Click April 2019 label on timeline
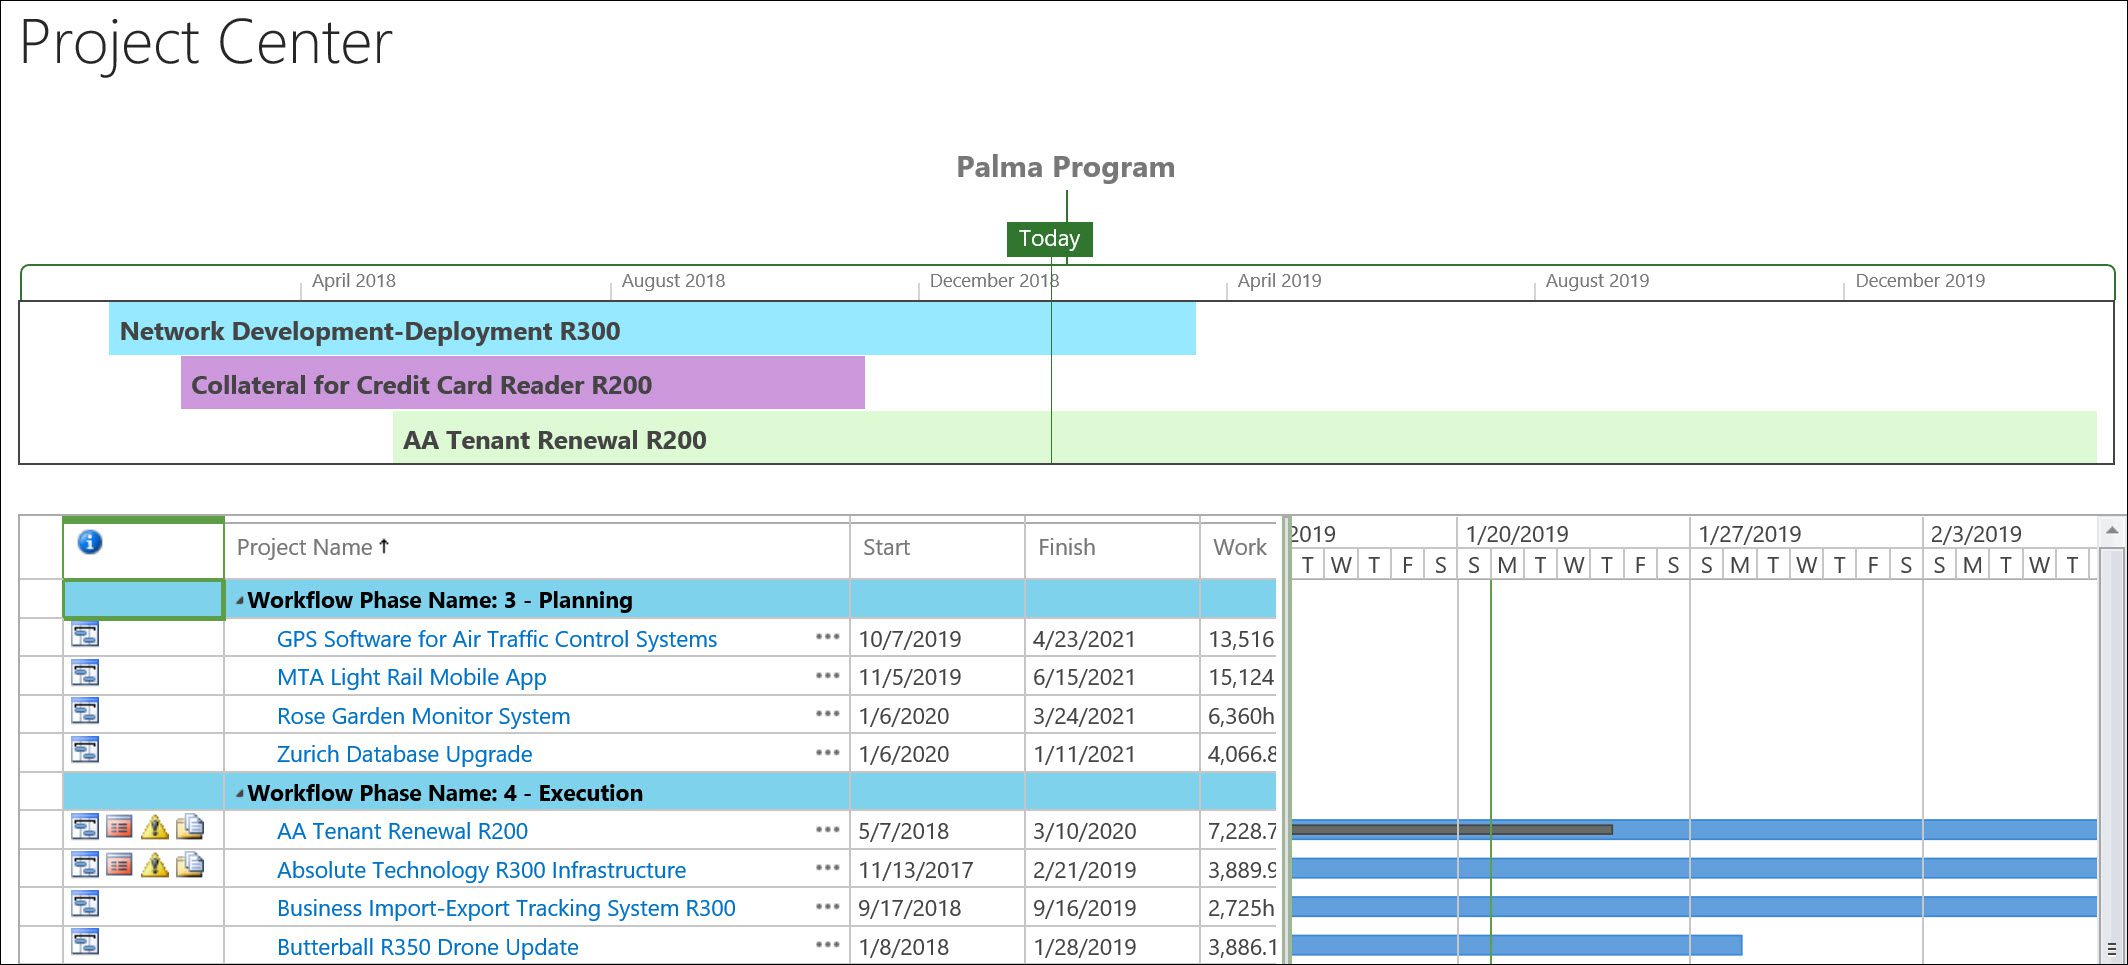This screenshot has height=965, width=2128. pos(1279,281)
